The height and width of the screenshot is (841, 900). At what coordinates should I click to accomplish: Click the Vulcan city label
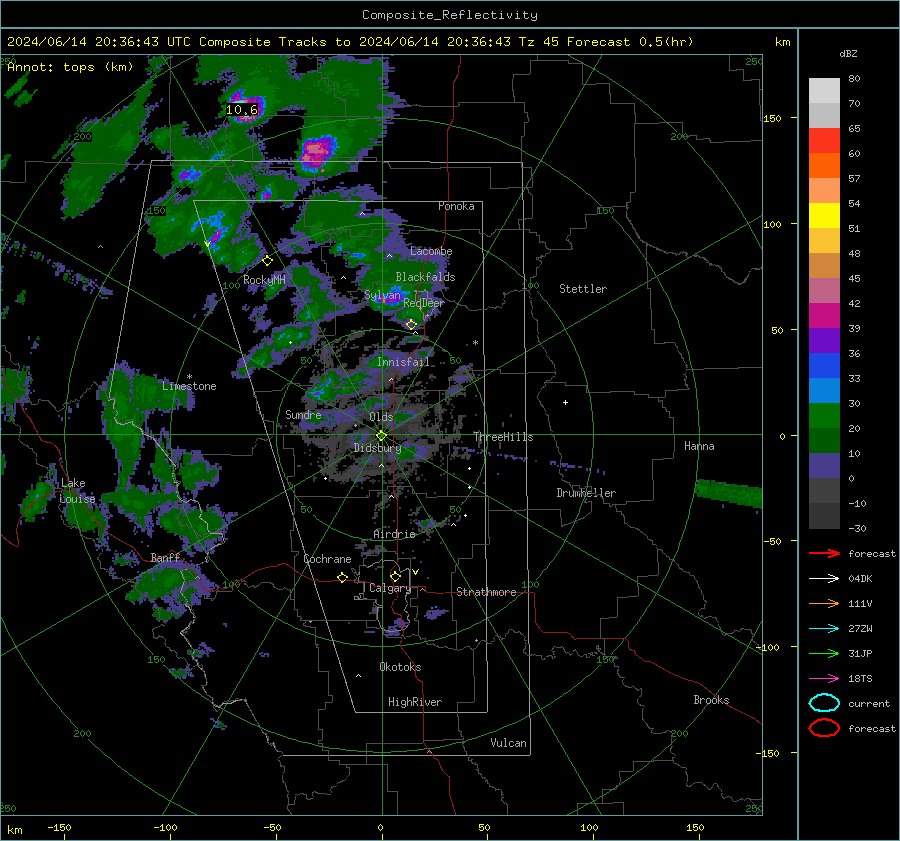(x=508, y=743)
